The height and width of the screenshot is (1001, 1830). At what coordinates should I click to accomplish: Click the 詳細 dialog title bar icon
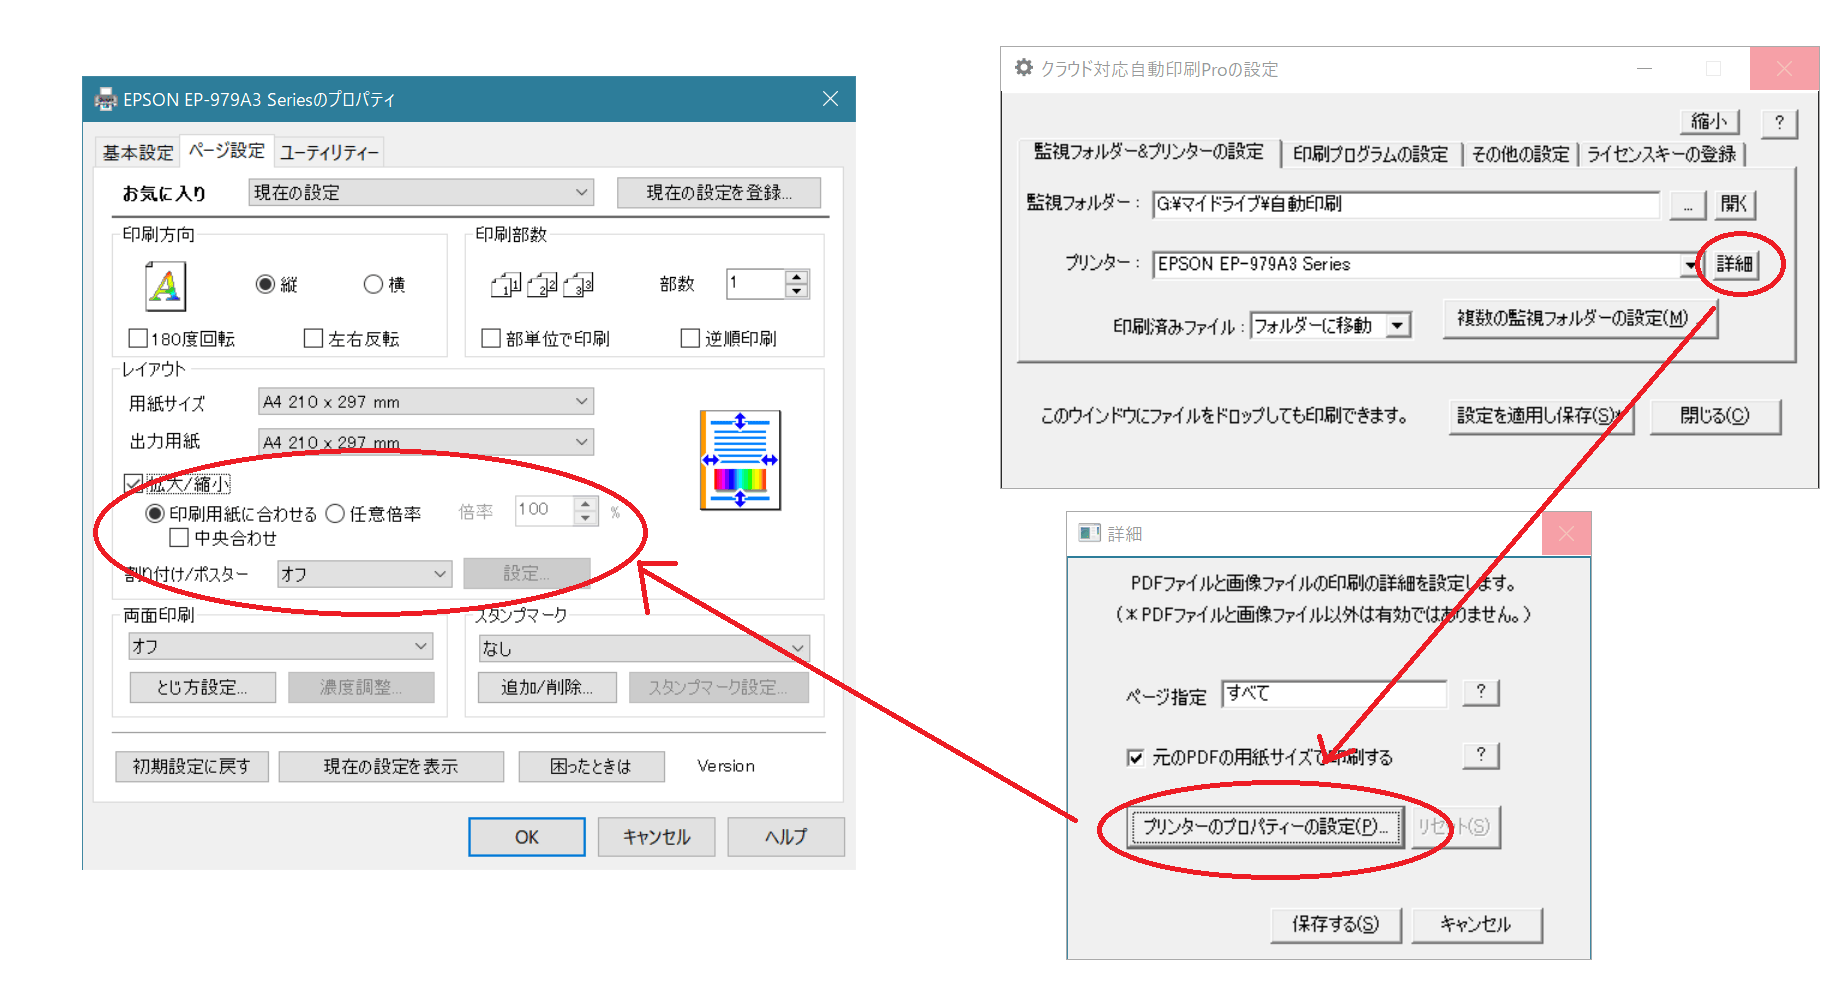1089,533
